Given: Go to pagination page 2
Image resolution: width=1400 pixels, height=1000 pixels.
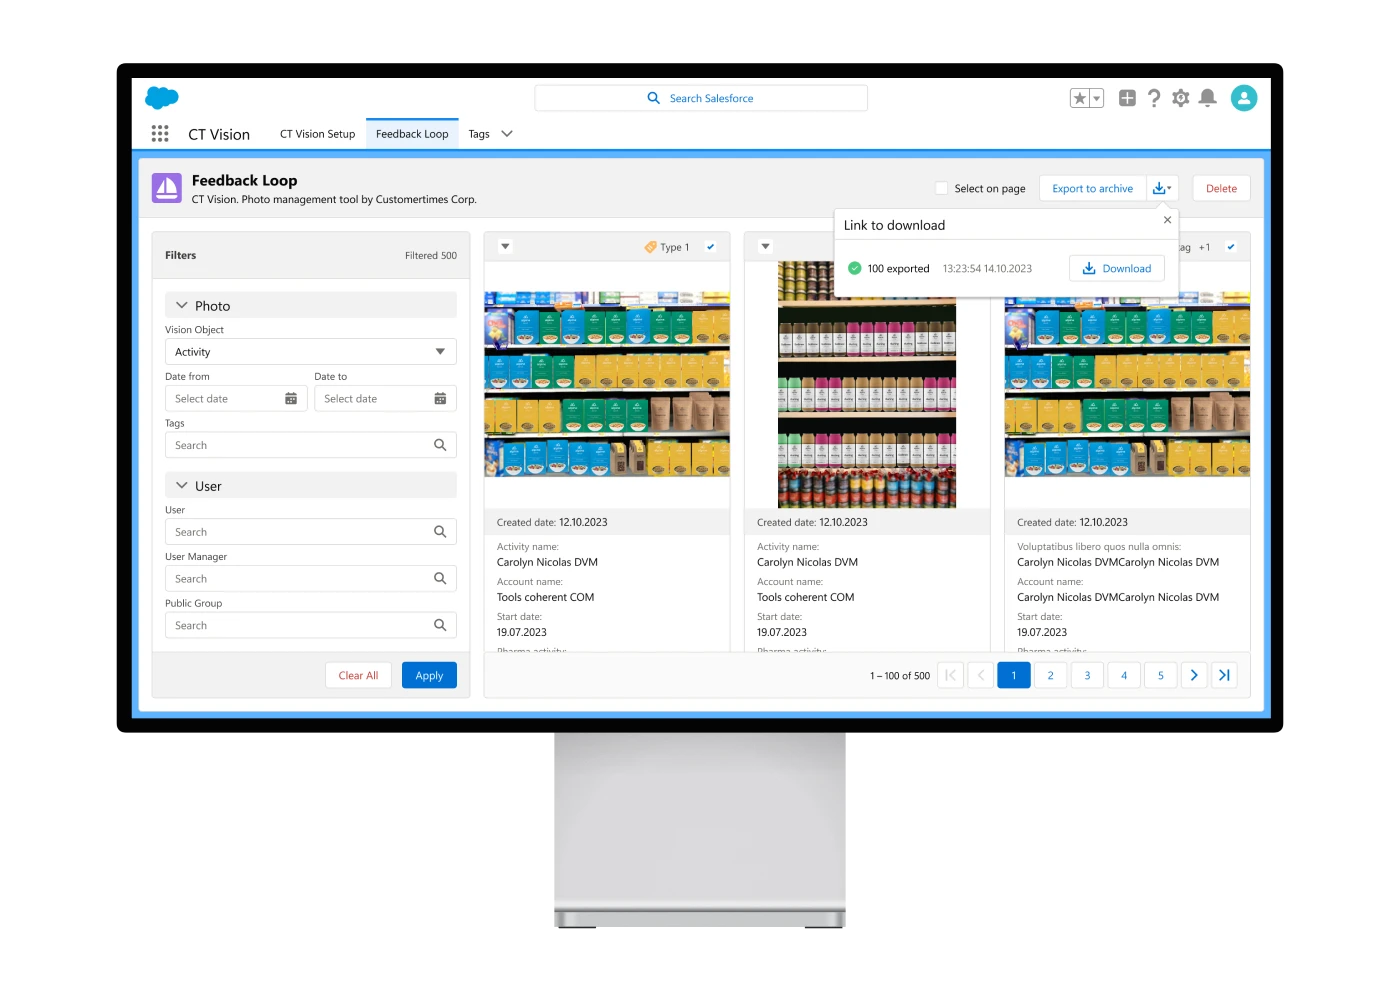Looking at the screenshot, I should point(1051,675).
